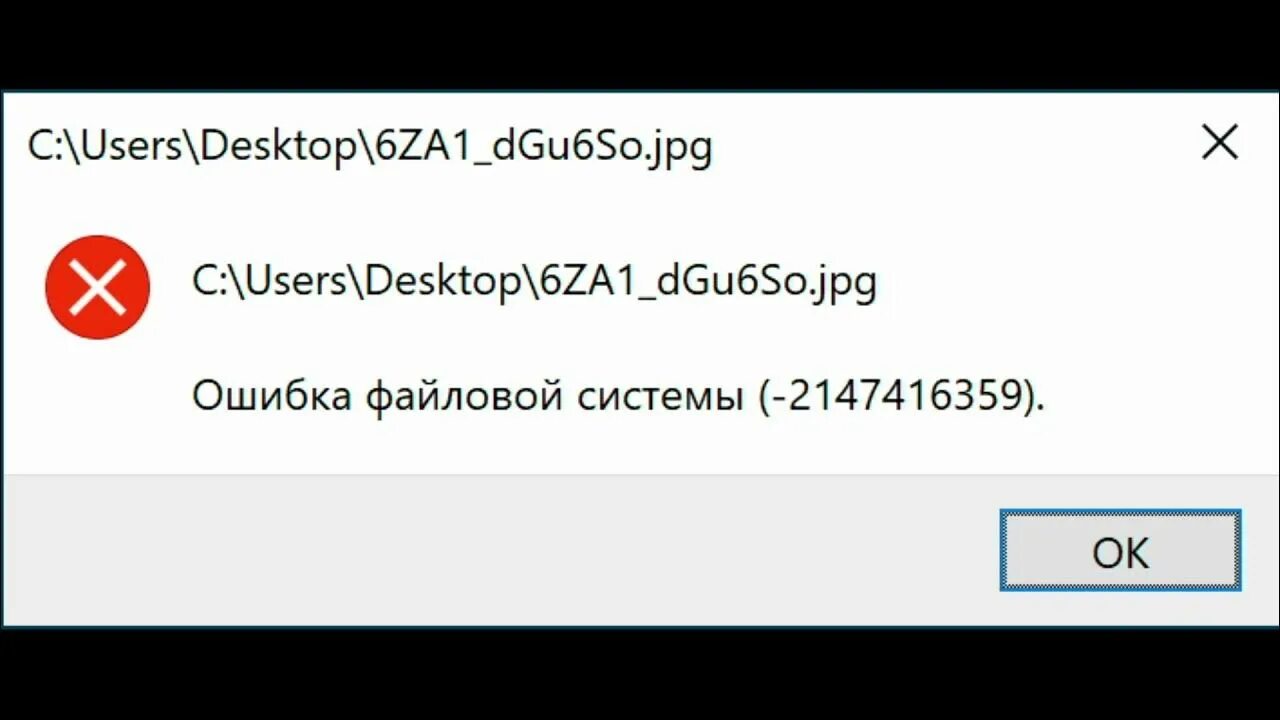Close the error dialog with the X

pos(1220,143)
